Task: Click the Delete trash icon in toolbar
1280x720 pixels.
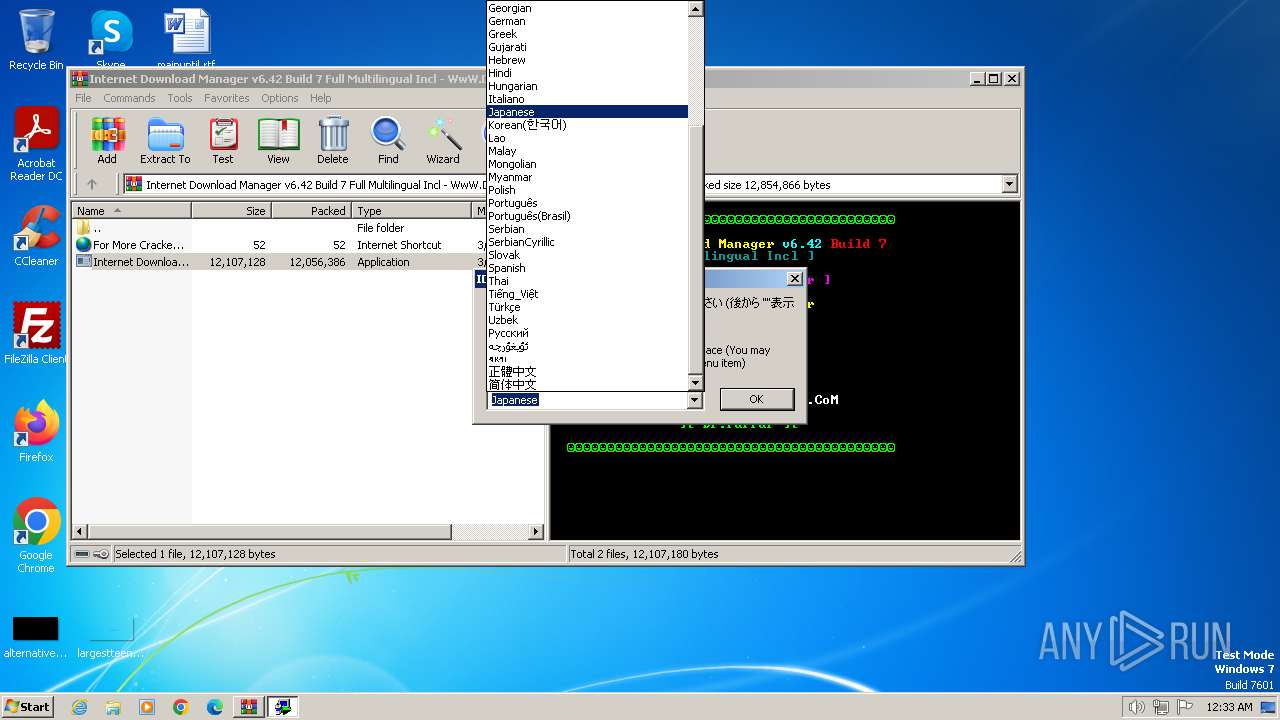Action: pos(333,140)
